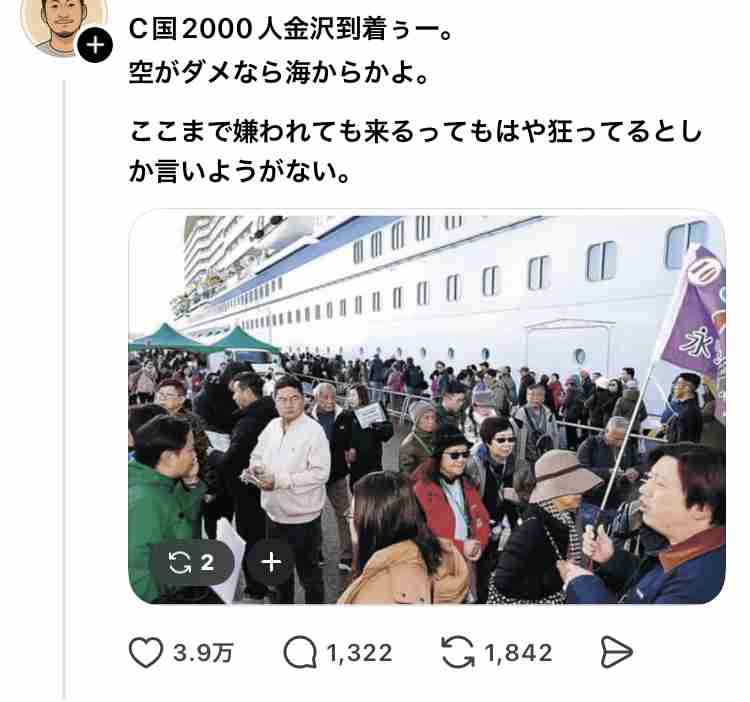Viewport: 750px width, 702px height.
Task: Repost using the circular arrows icon
Action: click(x=458, y=652)
